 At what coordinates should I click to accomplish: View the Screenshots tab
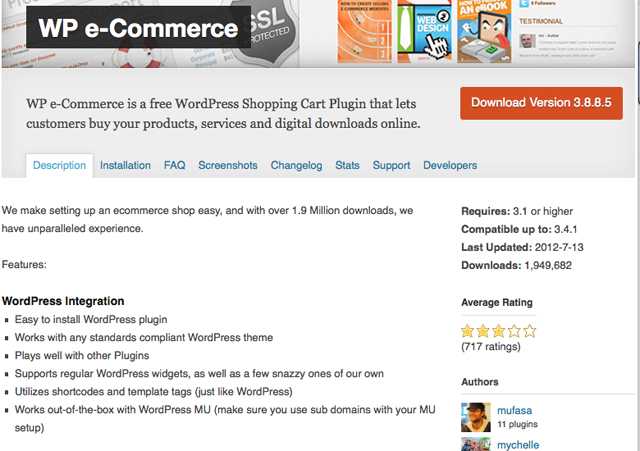click(x=227, y=165)
